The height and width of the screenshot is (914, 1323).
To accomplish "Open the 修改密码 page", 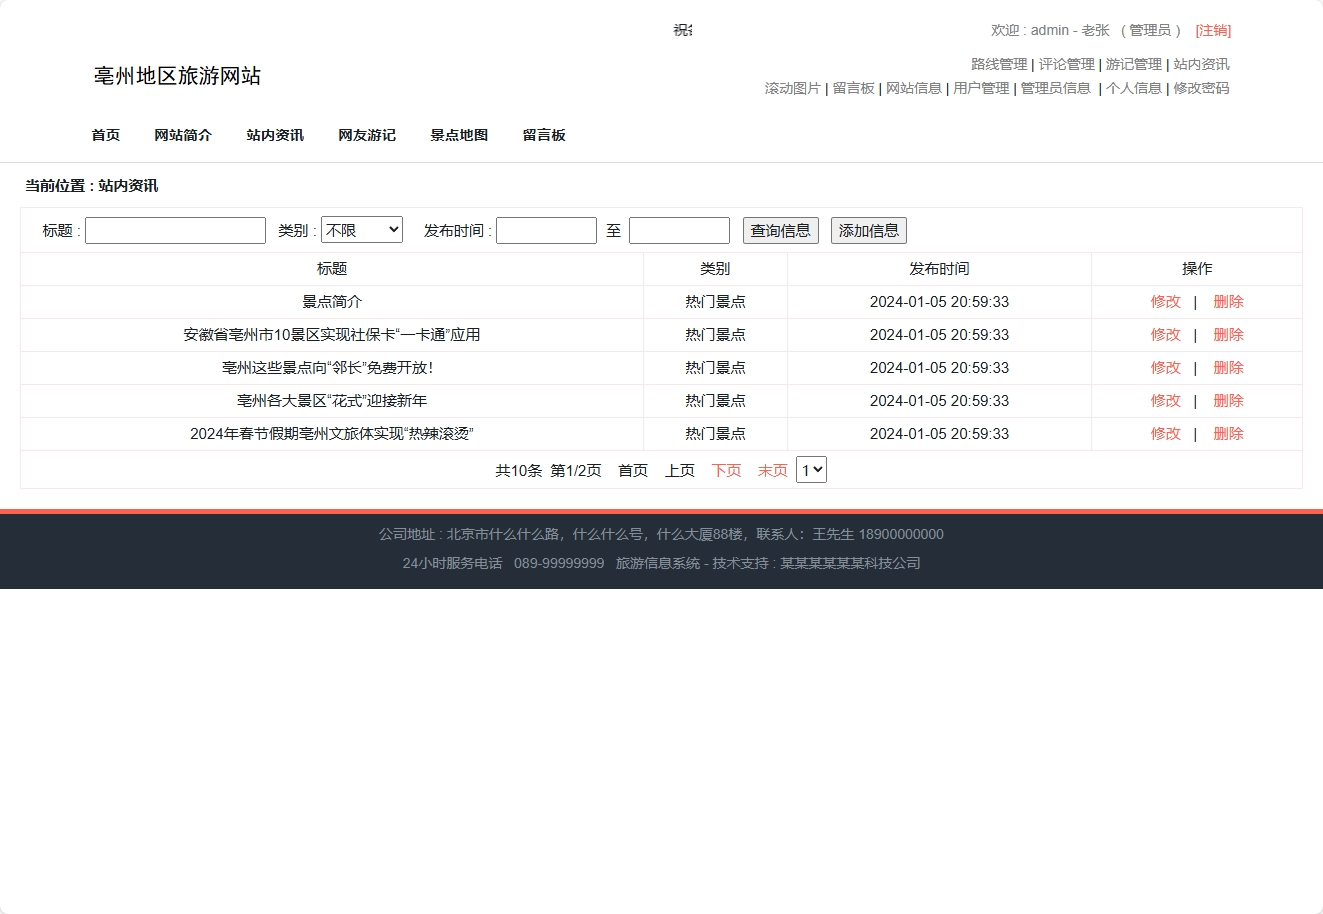I will pyautogui.click(x=1200, y=88).
